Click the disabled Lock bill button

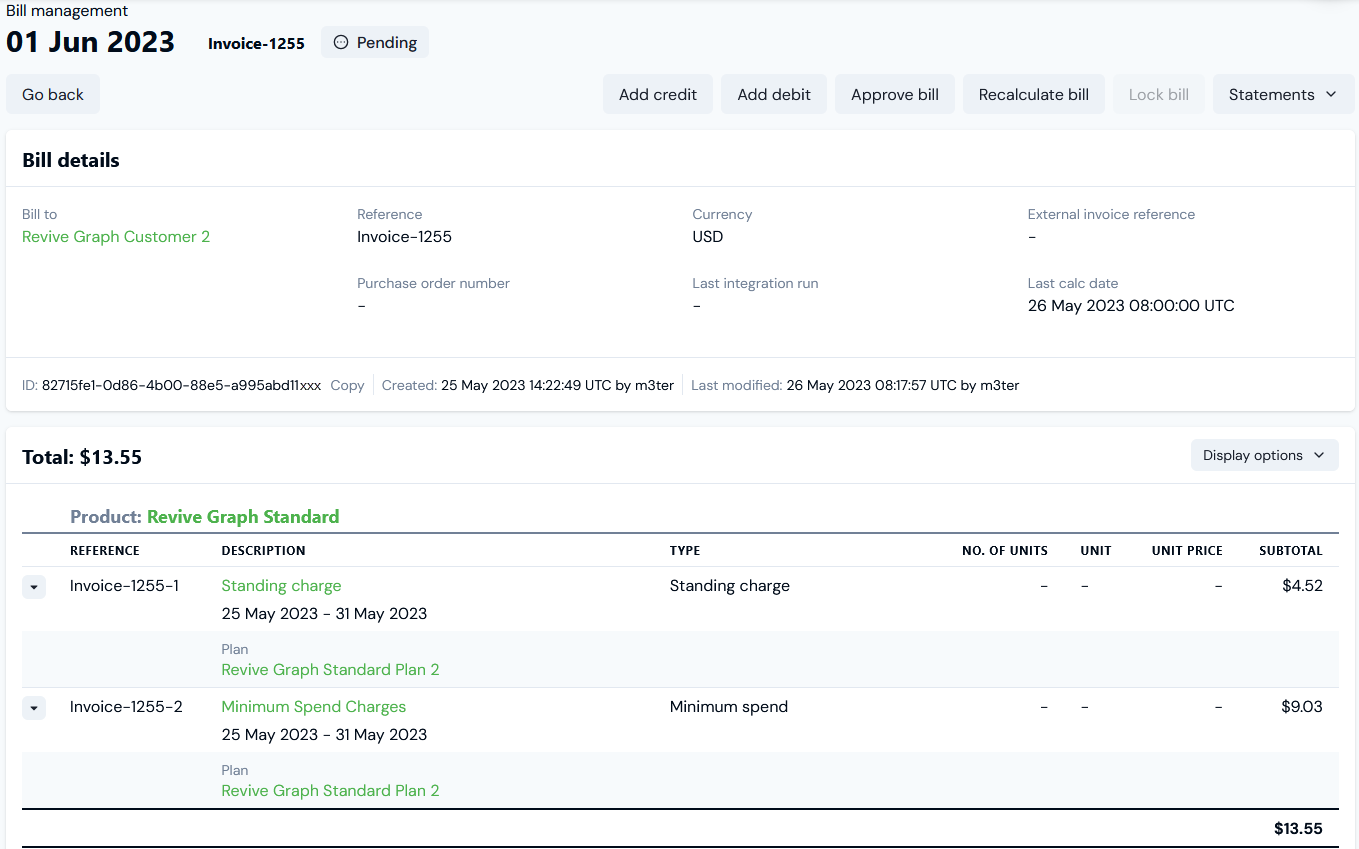pos(1158,95)
